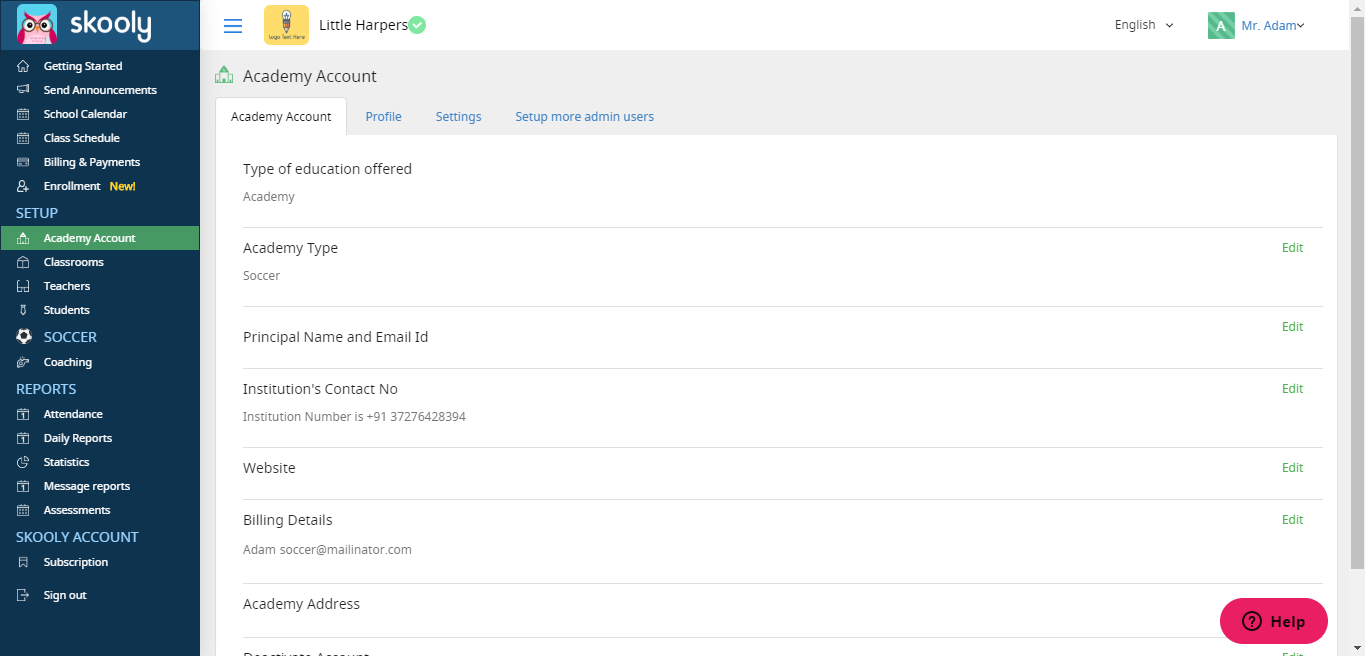Toggle the hamburger menu icon

[233, 26]
